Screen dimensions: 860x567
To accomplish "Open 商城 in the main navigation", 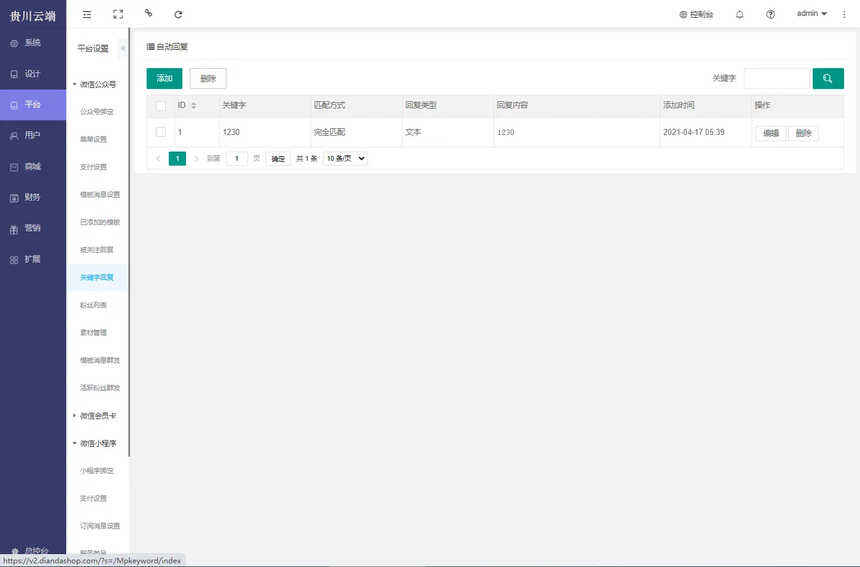I will point(33,166).
